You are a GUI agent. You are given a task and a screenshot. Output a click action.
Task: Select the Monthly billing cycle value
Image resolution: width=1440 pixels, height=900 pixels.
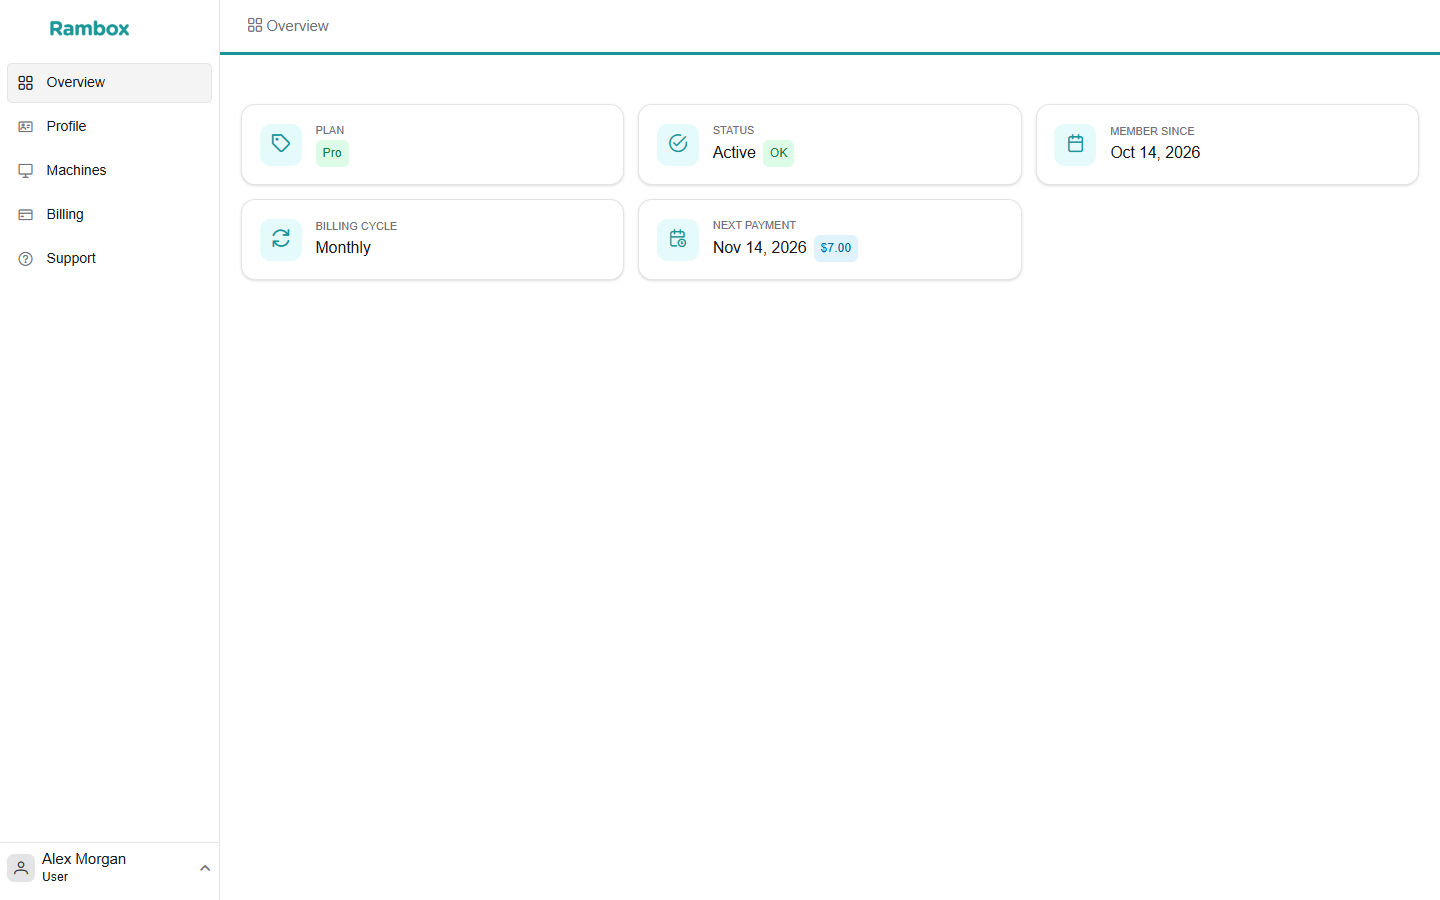pyautogui.click(x=343, y=248)
